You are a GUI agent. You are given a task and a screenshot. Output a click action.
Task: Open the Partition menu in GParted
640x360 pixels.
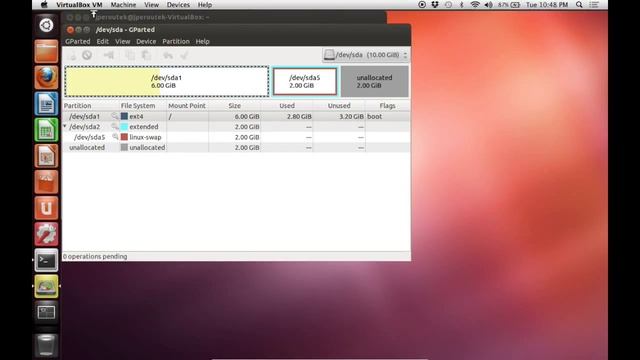pos(176,41)
